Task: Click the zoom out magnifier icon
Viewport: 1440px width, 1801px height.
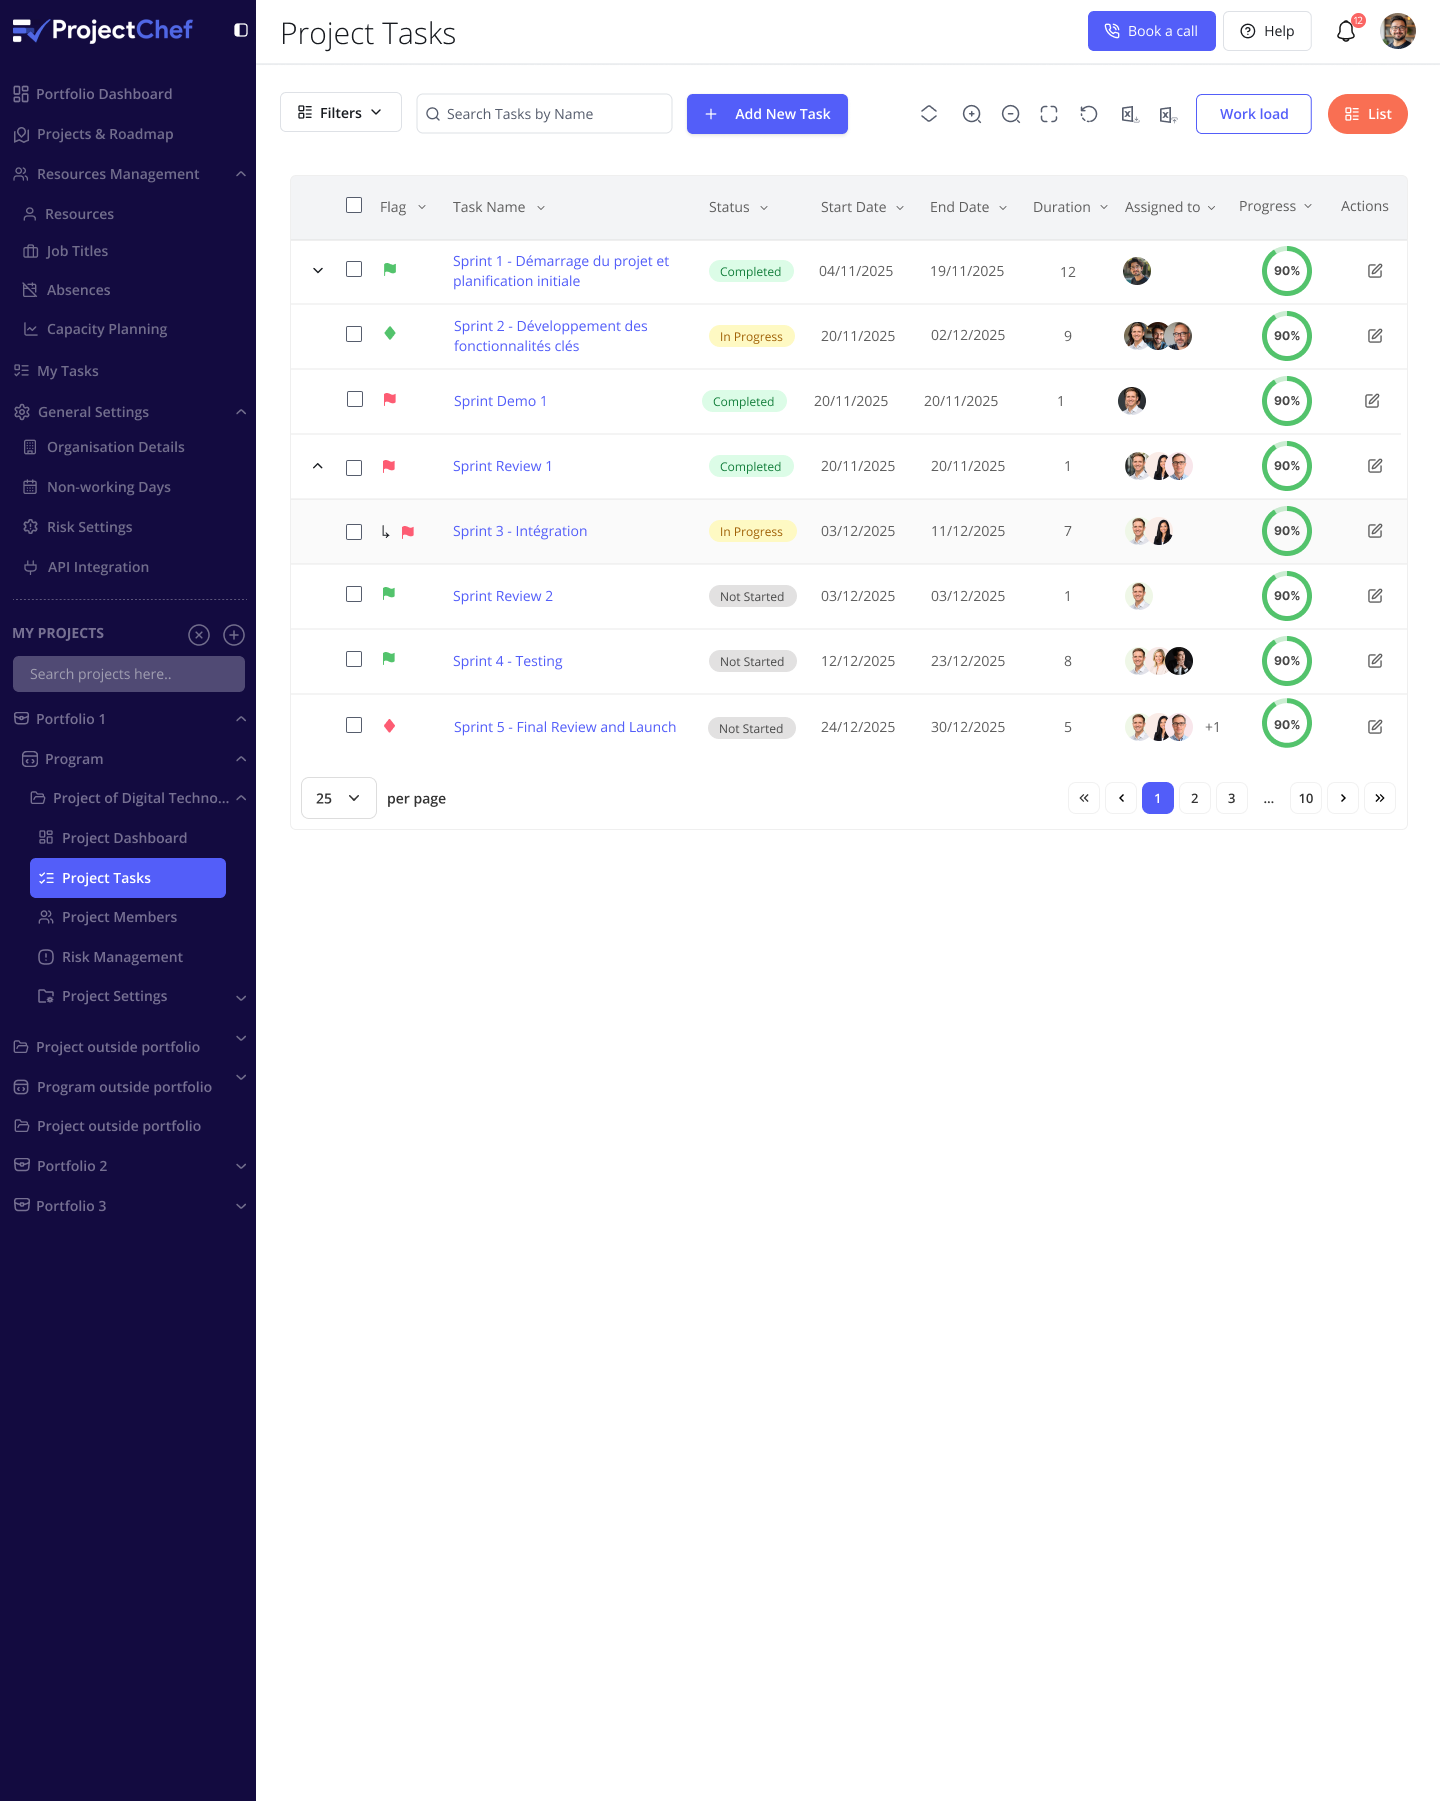Action: 1011,114
